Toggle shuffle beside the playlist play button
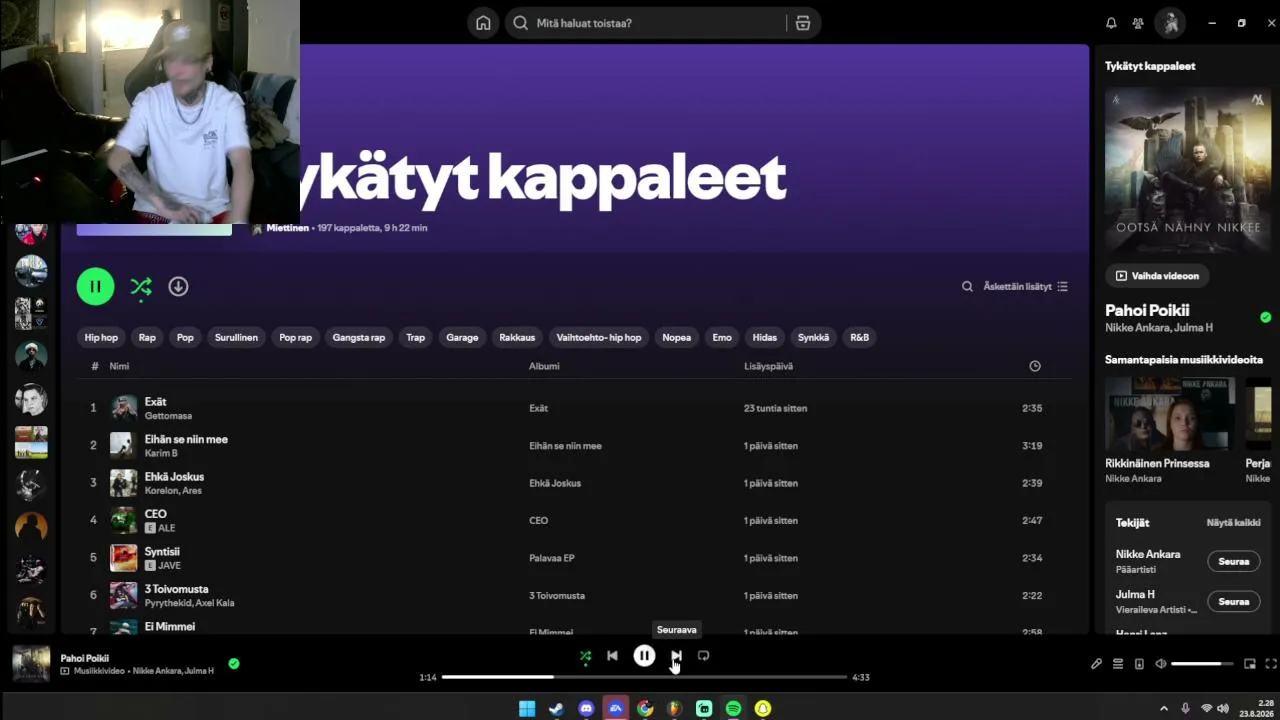 [x=141, y=287]
